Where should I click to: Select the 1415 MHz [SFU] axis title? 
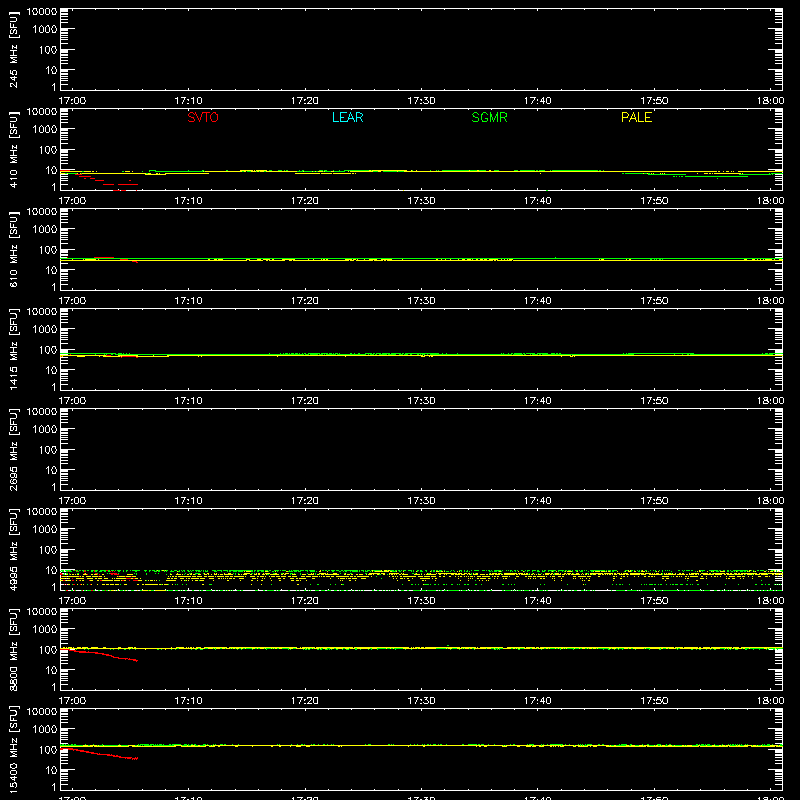pyautogui.click(x=13, y=349)
